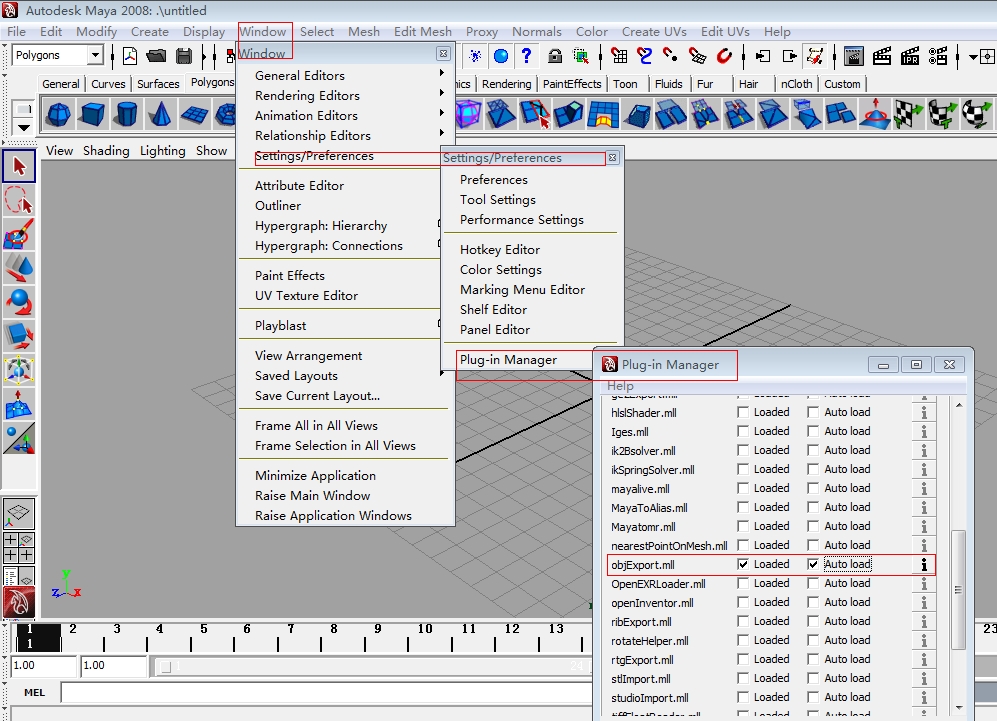Toggle the magnet snap icon
Viewport: 997px width, 721px height.
click(724, 56)
